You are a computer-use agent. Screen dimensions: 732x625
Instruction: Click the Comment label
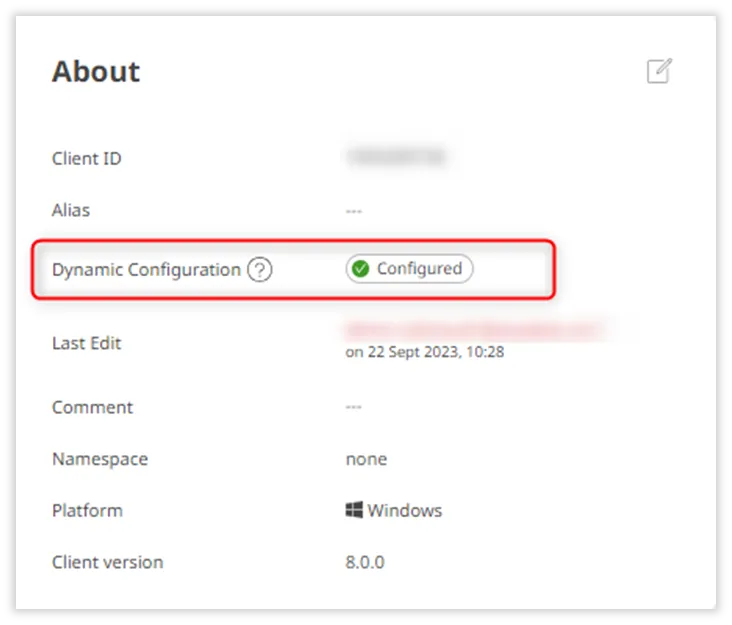tap(92, 407)
